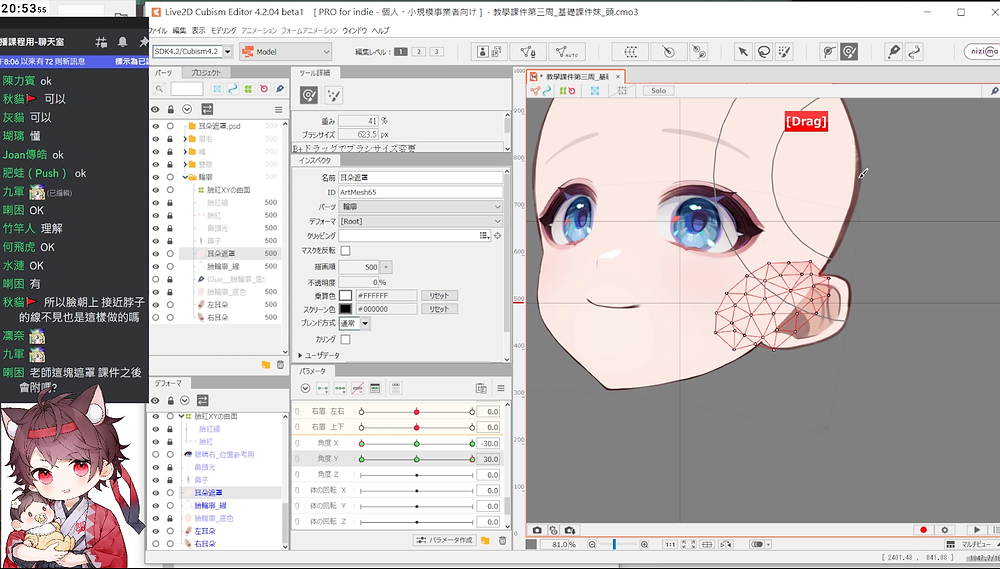Click the Solo button
Image resolution: width=1000 pixels, height=569 pixels.
click(659, 91)
